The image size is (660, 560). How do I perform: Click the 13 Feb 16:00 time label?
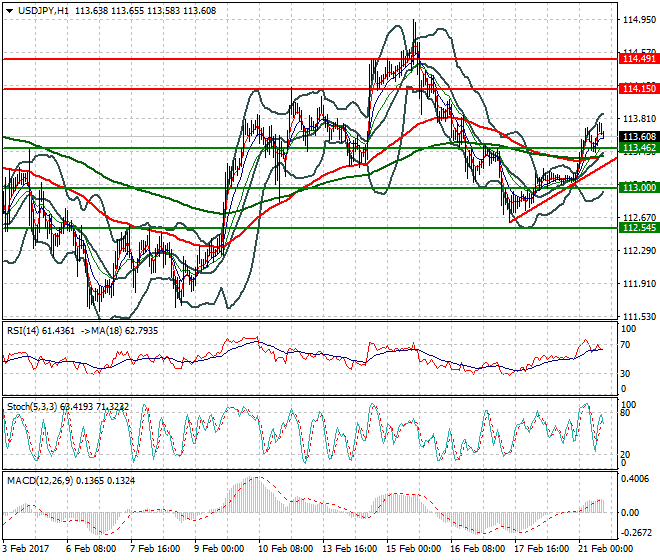point(349,549)
